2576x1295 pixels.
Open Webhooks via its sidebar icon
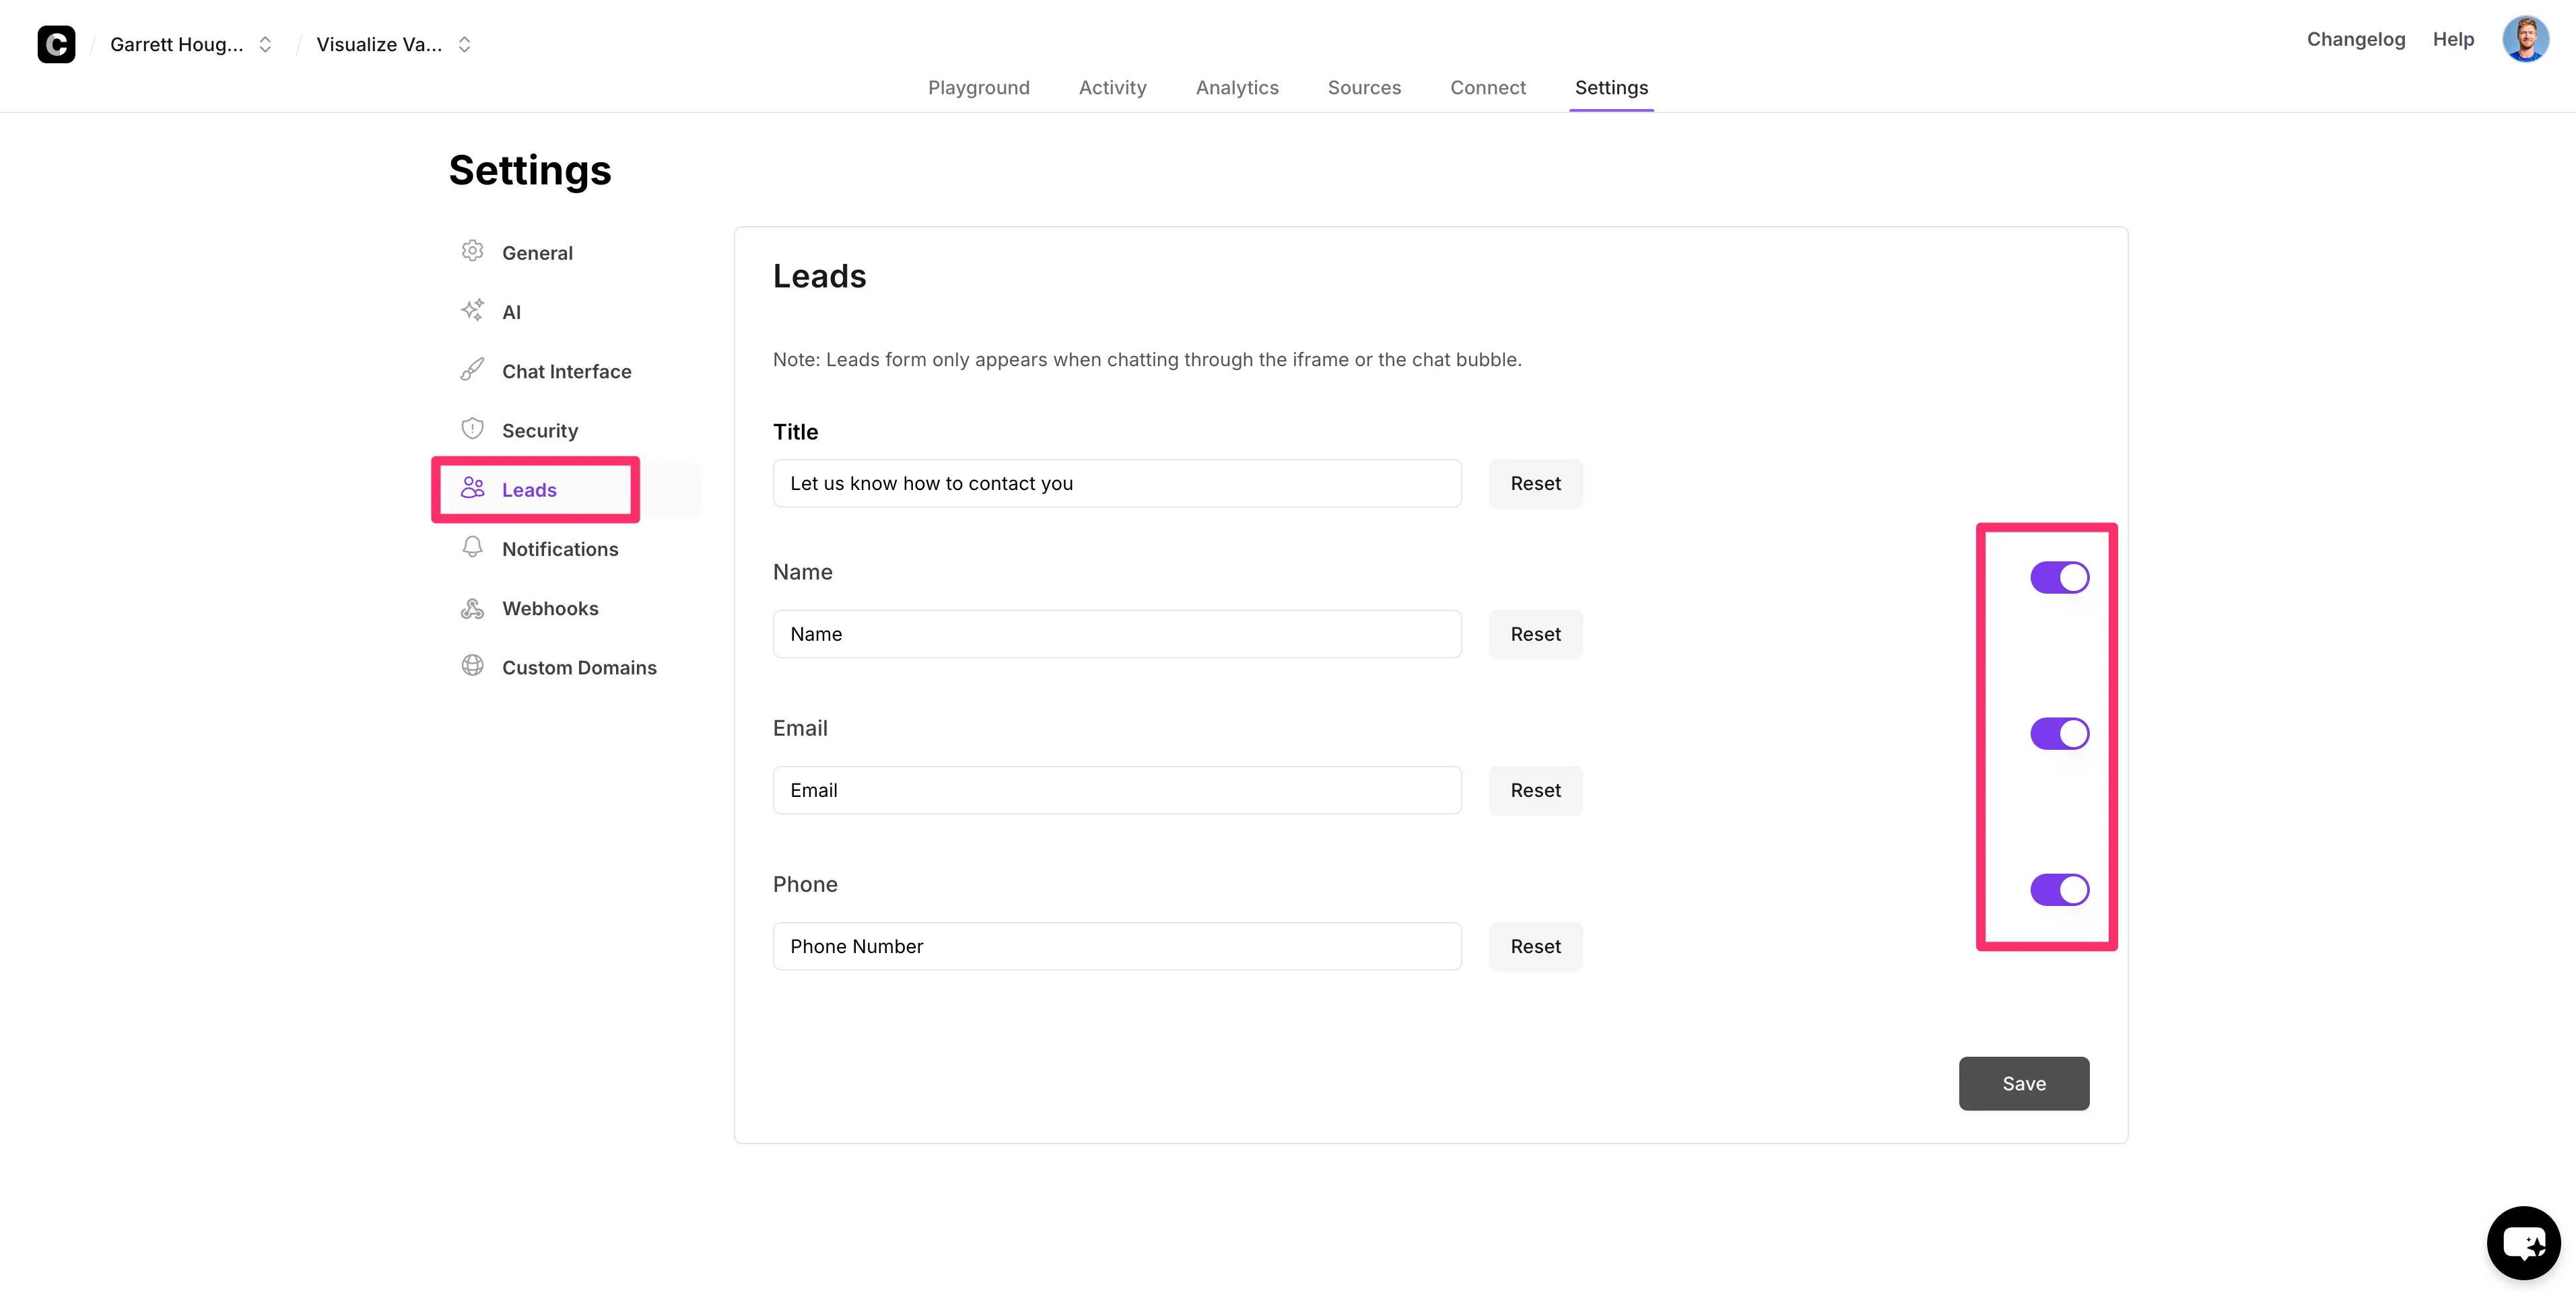point(472,607)
